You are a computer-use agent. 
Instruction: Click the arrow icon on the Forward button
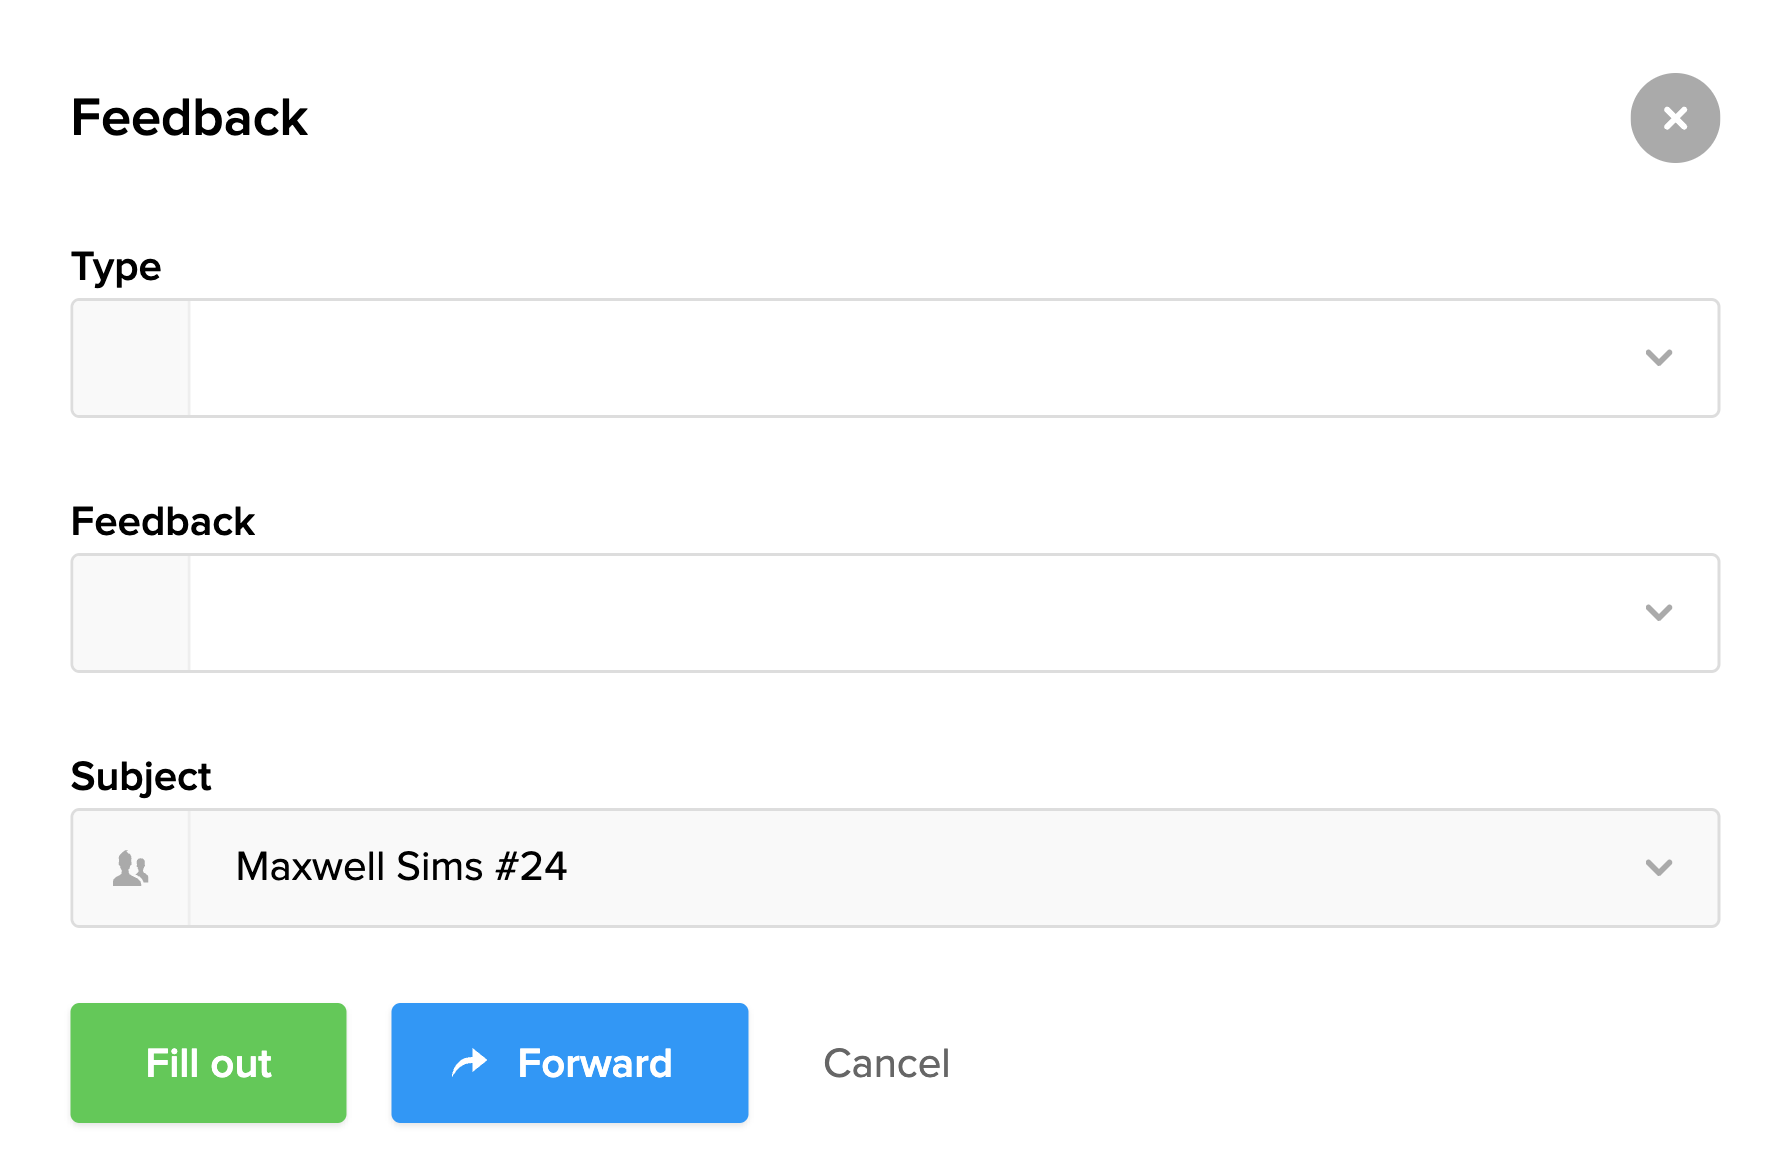(x=469, y=1063)
